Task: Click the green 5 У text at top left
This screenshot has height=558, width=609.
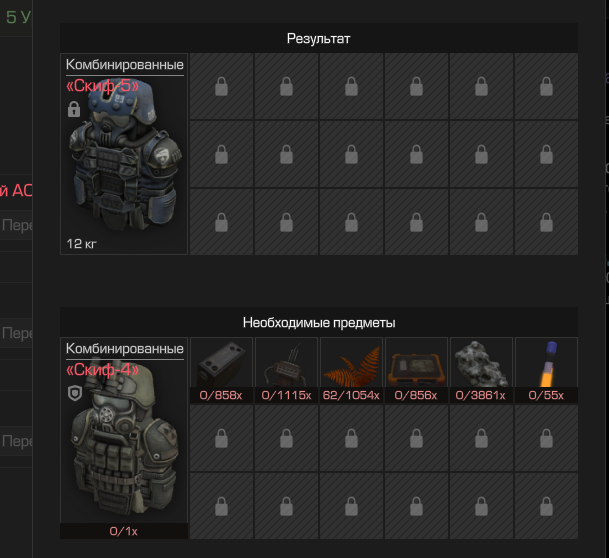Action: coord(18,17)
